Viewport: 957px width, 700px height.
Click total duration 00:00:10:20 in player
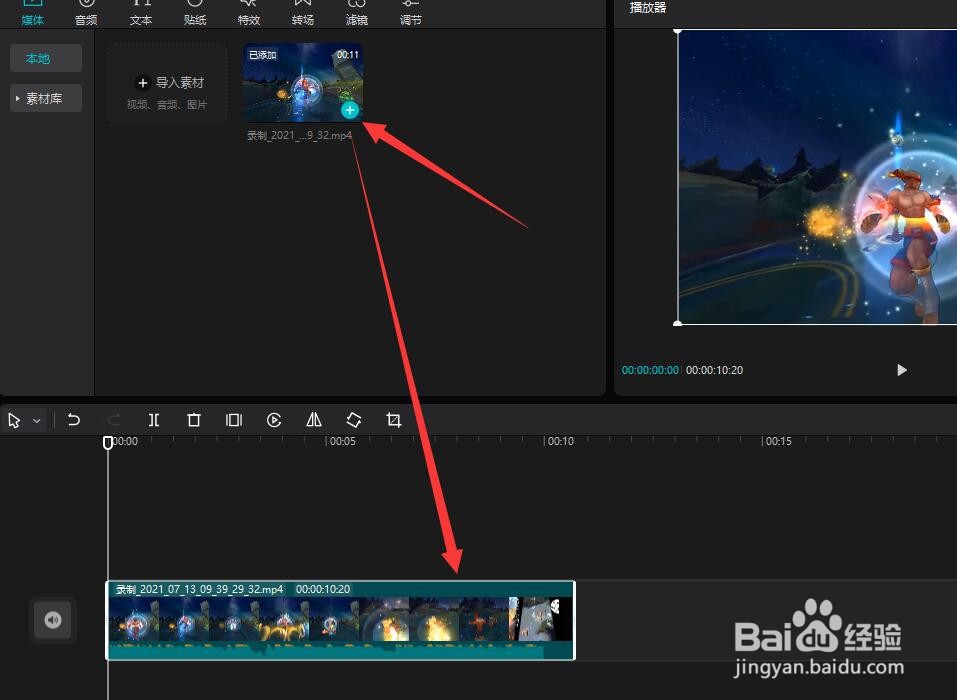[x=714, y=370]
